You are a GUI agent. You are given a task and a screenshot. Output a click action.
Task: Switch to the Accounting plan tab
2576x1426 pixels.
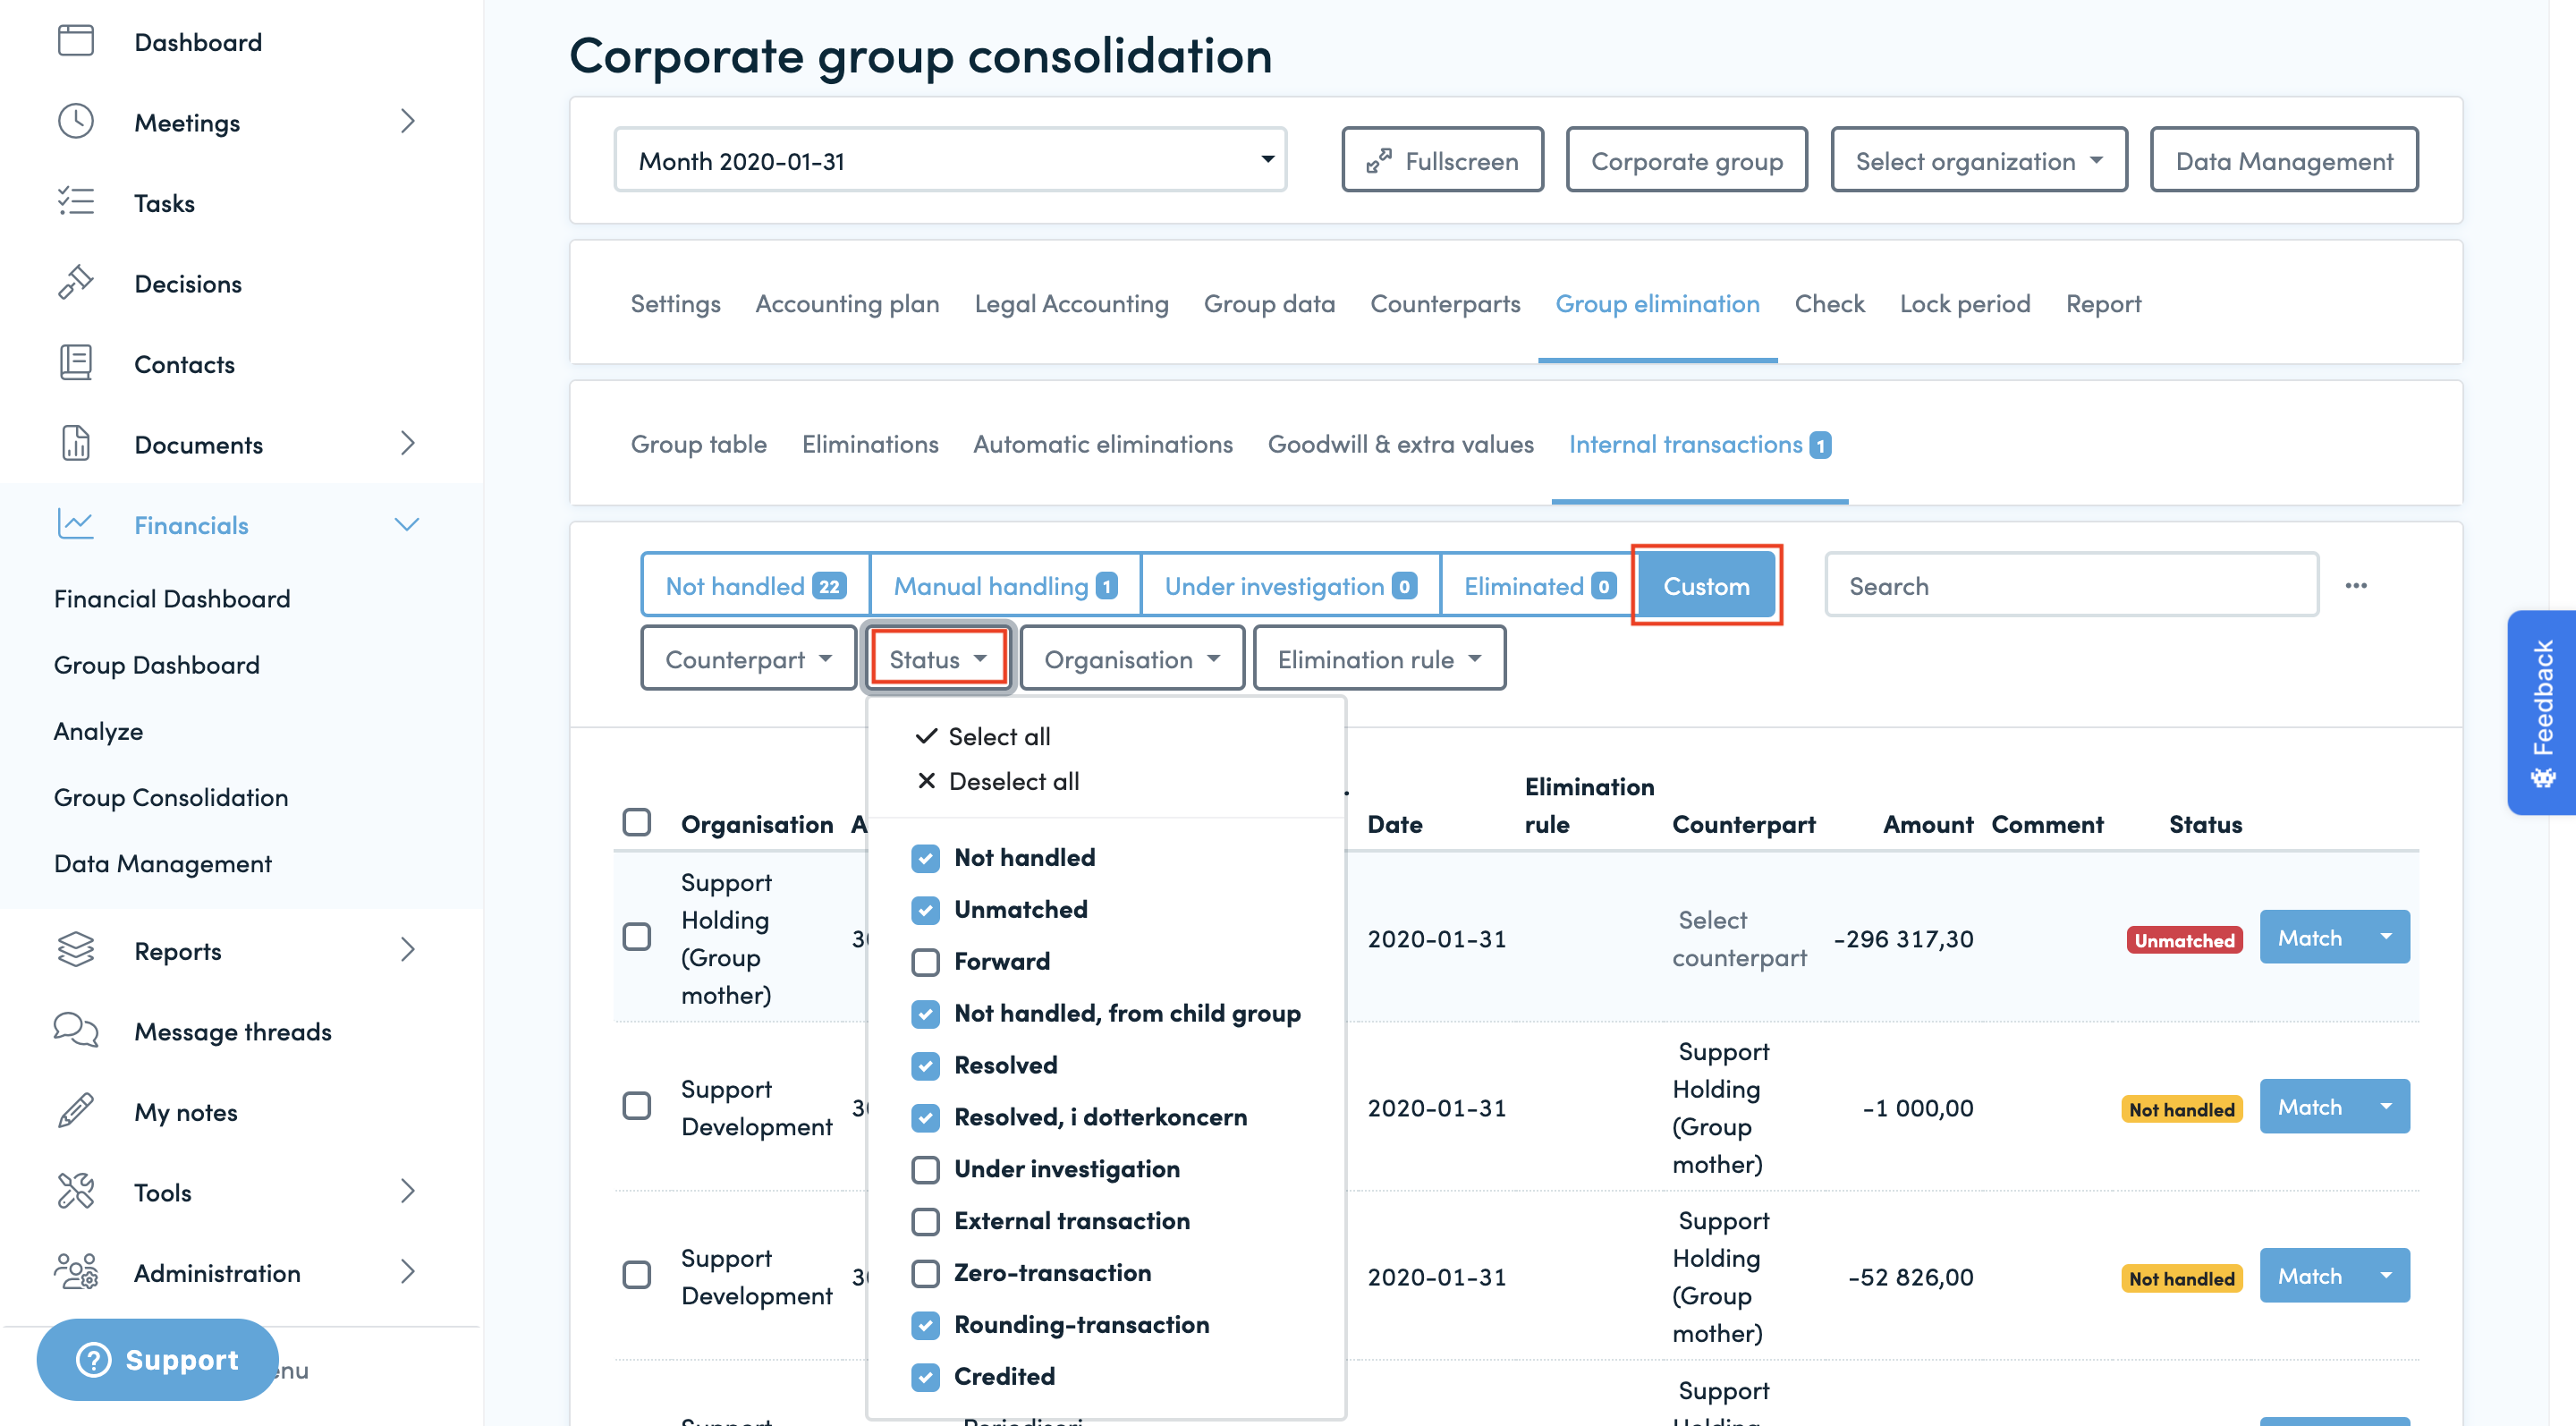pos(847,303)
